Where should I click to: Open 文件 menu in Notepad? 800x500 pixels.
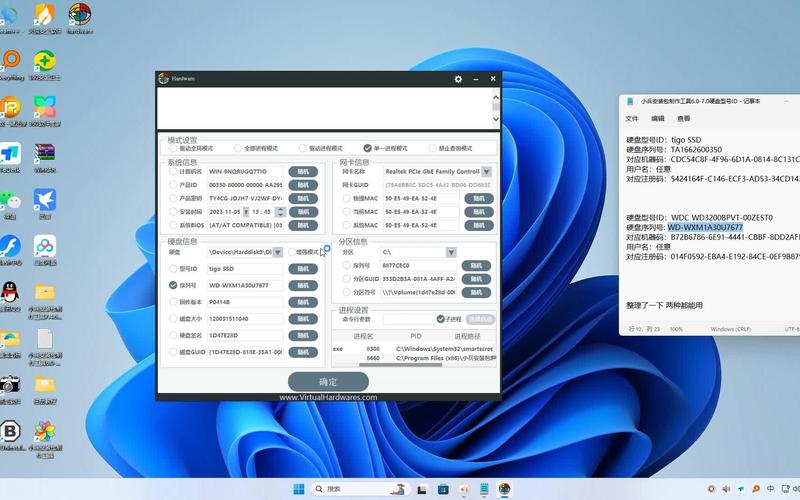(632, 118)
